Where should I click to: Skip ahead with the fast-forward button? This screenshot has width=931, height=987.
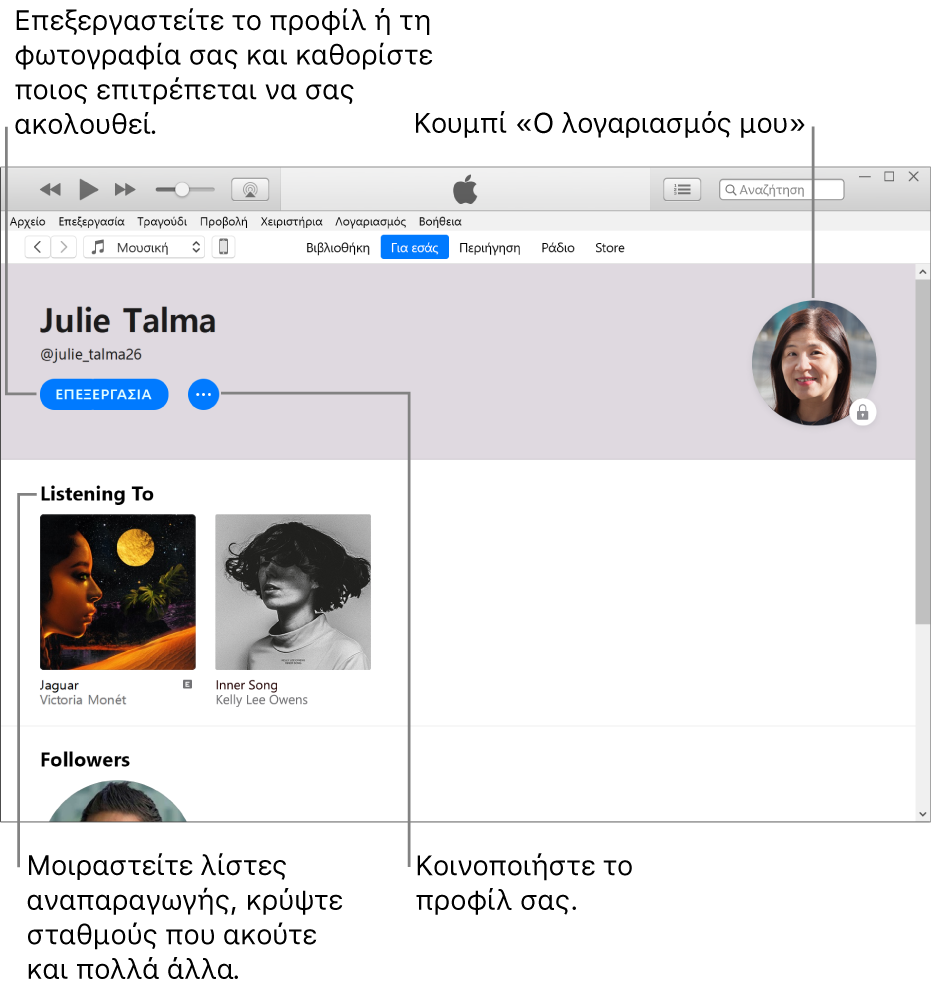click(x=125, y=189)
